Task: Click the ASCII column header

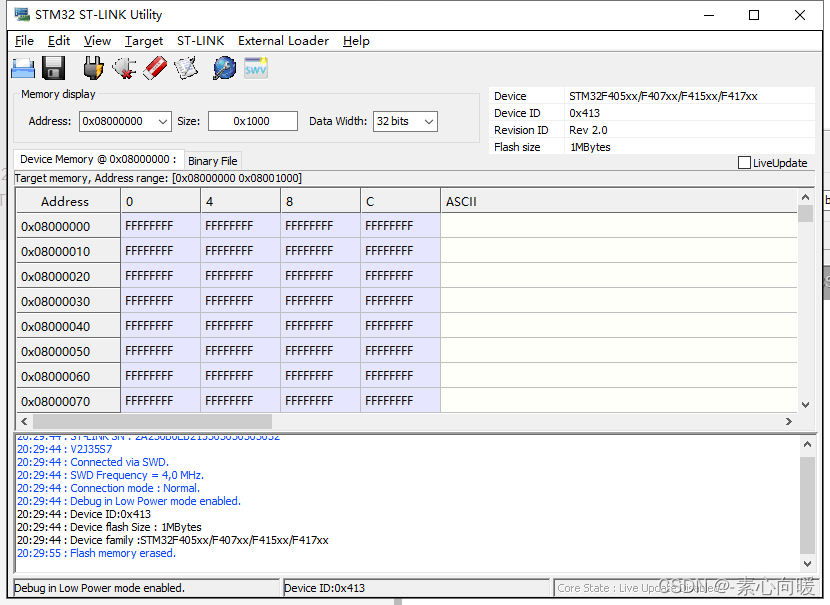Action: click(x=618, y=202)
